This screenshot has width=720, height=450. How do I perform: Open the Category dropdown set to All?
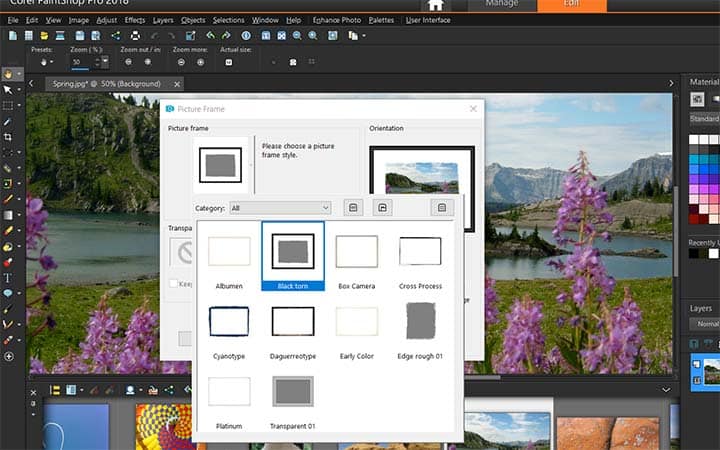[280, 208]
